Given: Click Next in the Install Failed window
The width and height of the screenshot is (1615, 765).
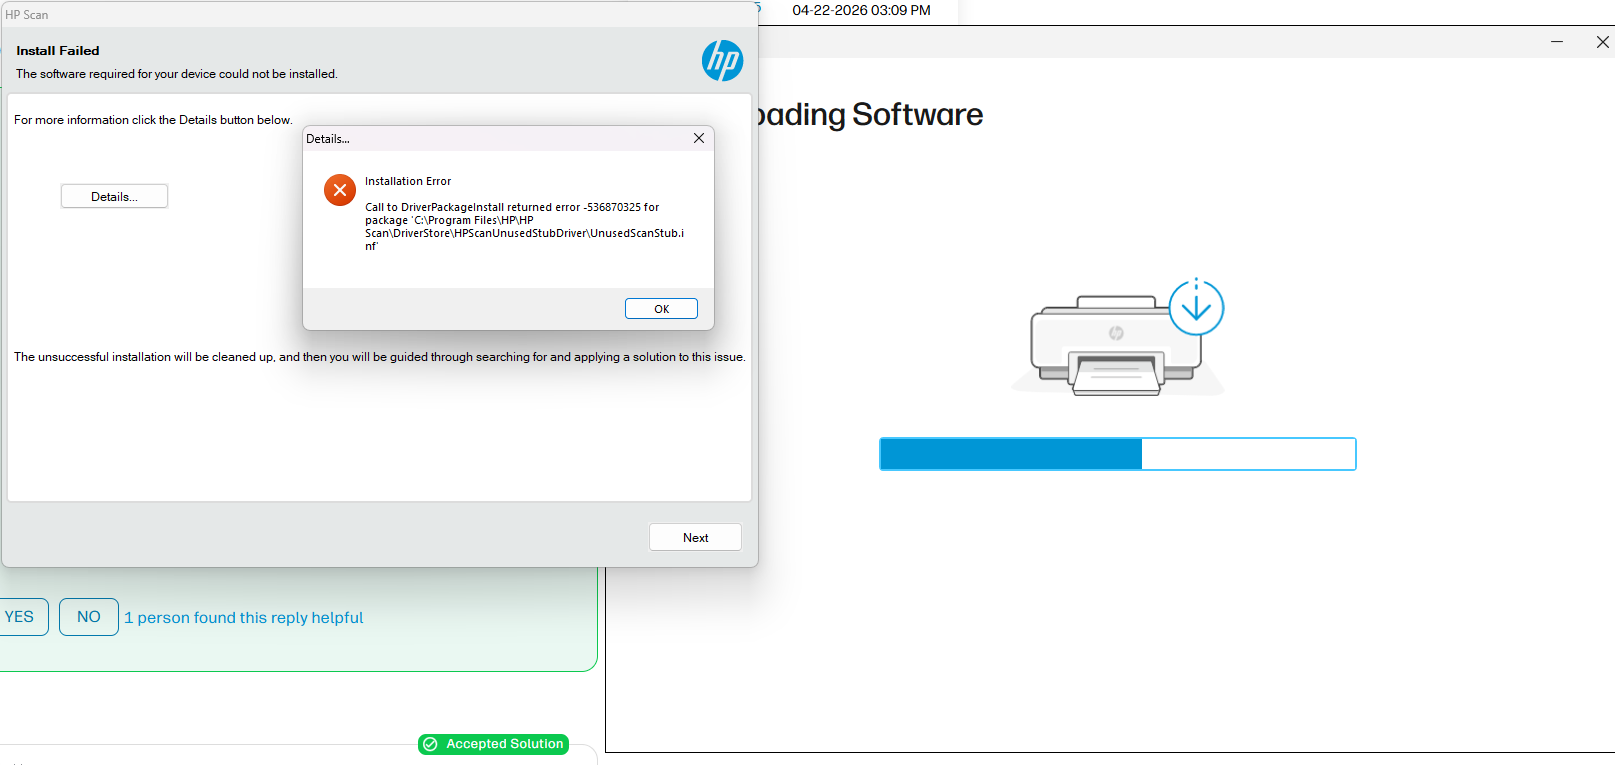Looking at the screenshot, I should click(x=695, y=537).
